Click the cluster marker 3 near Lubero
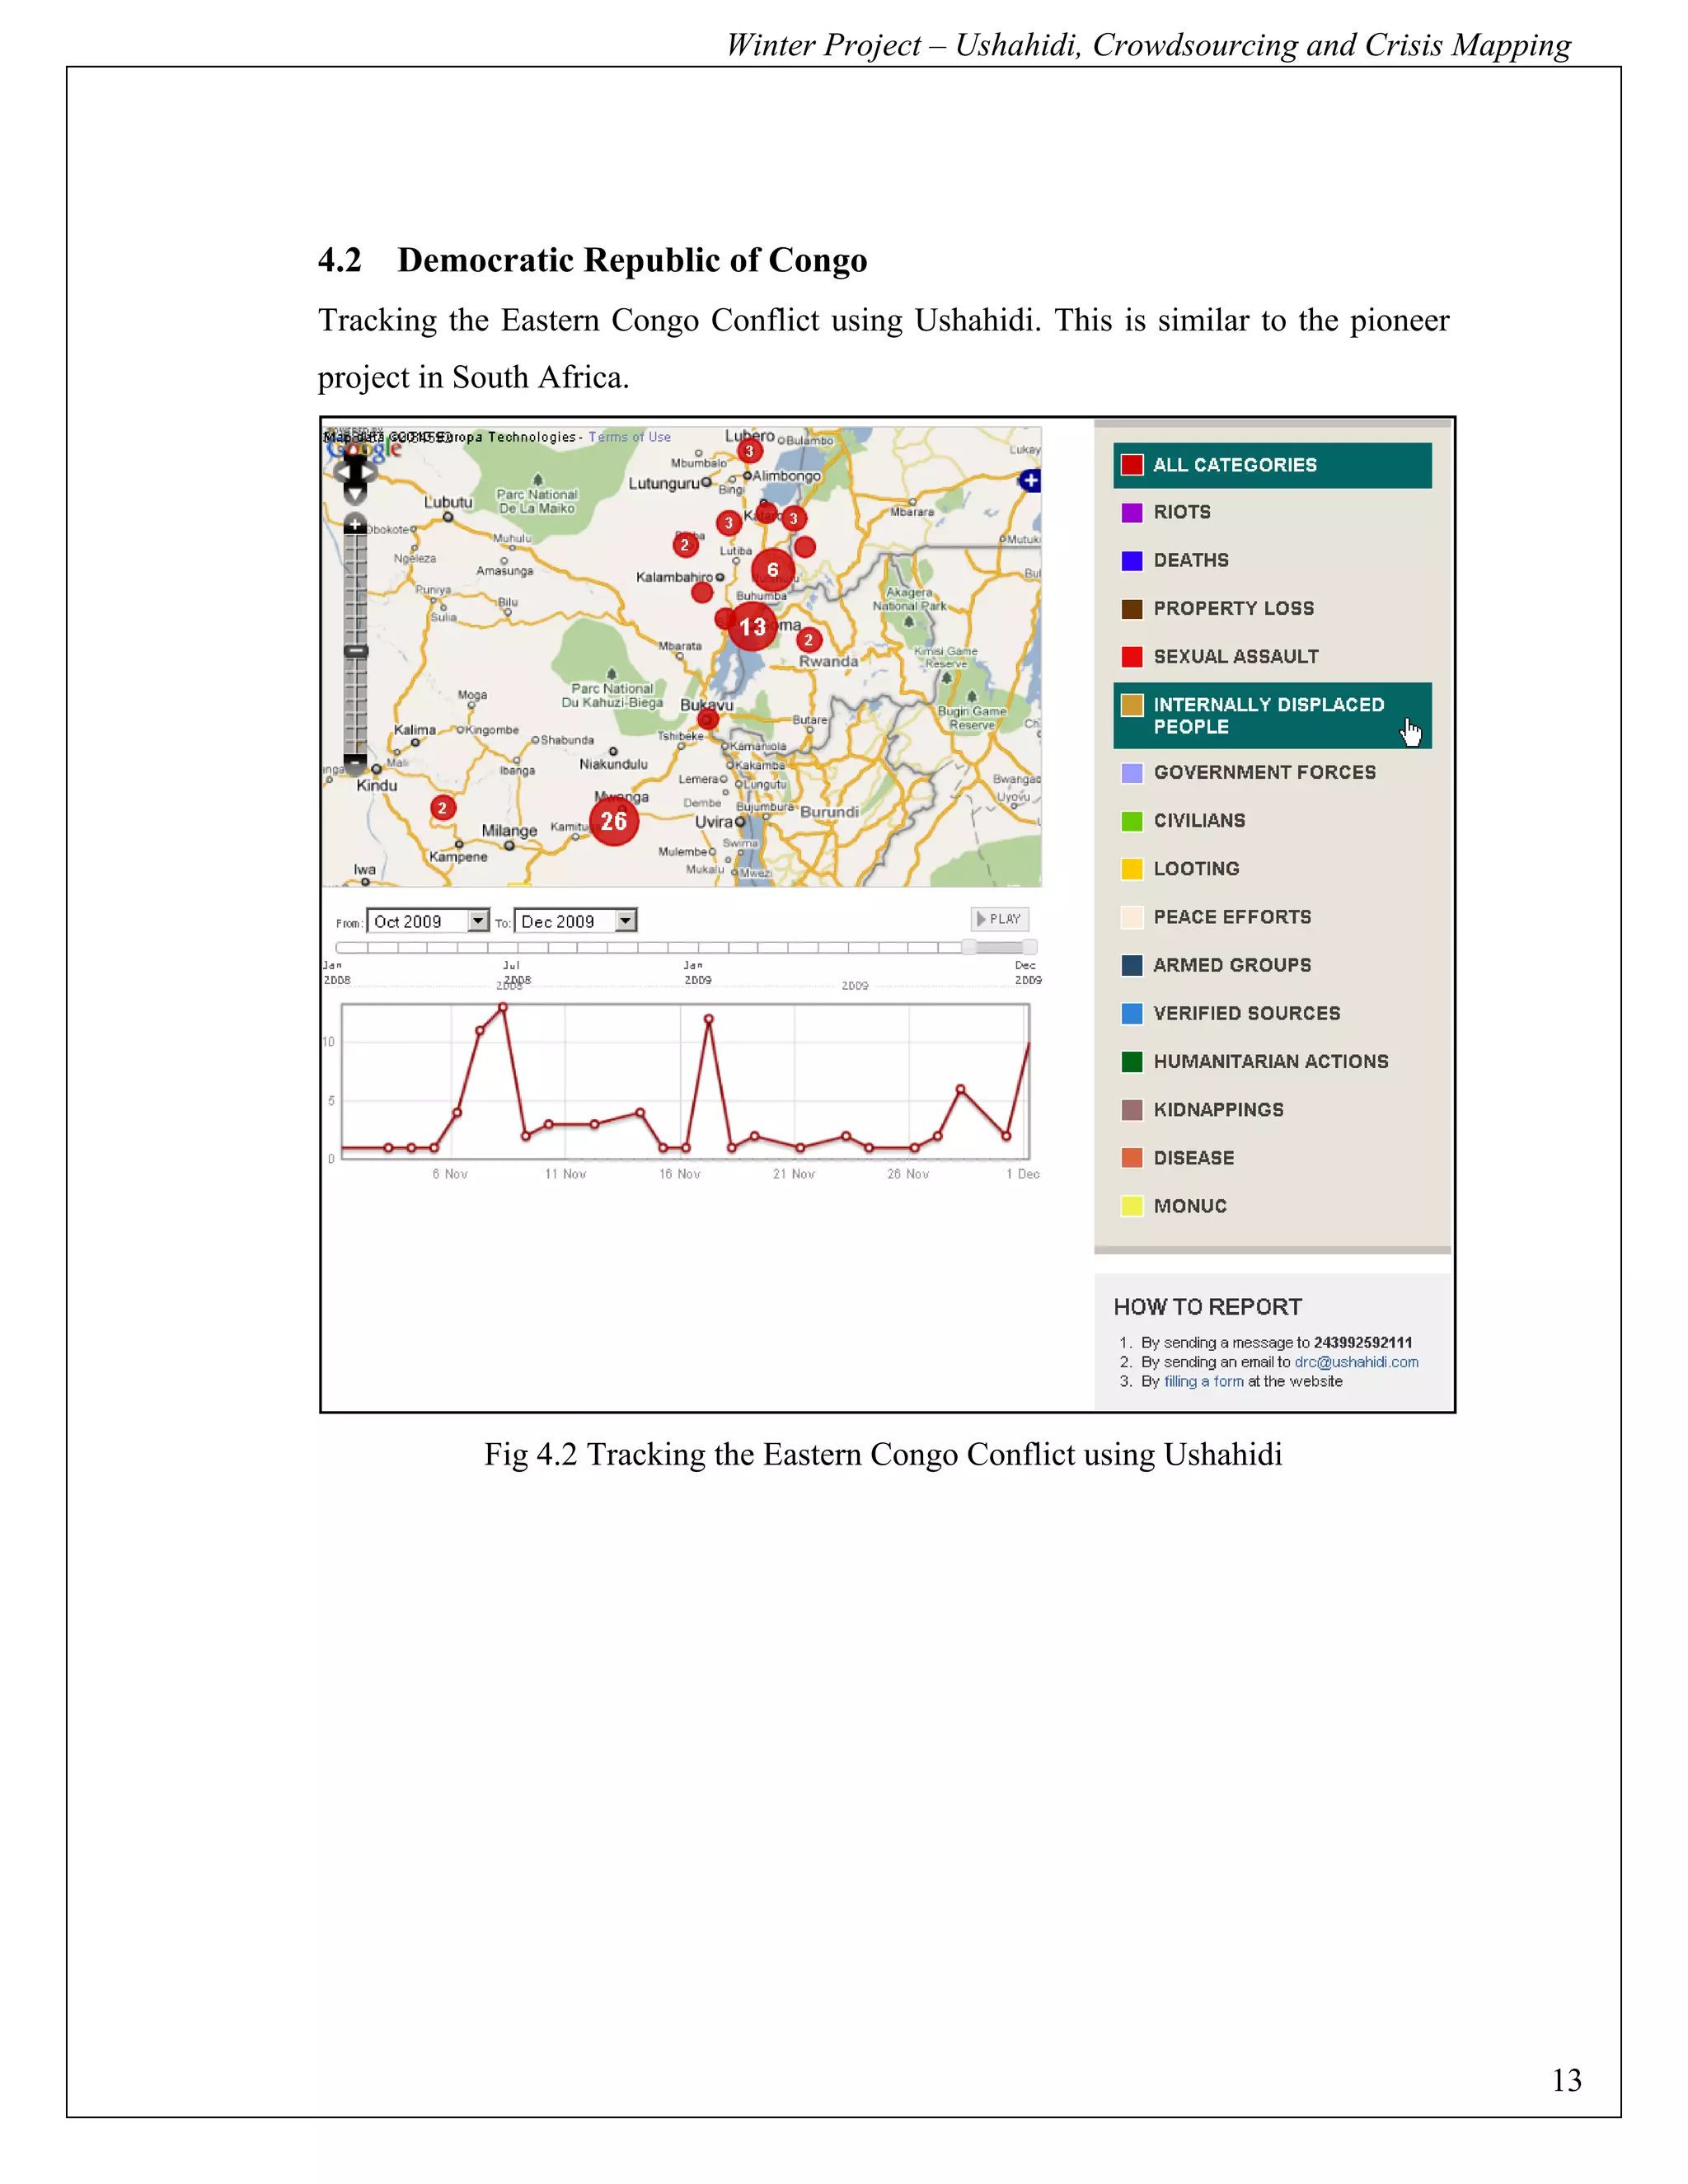 click(x=749, y=451)
